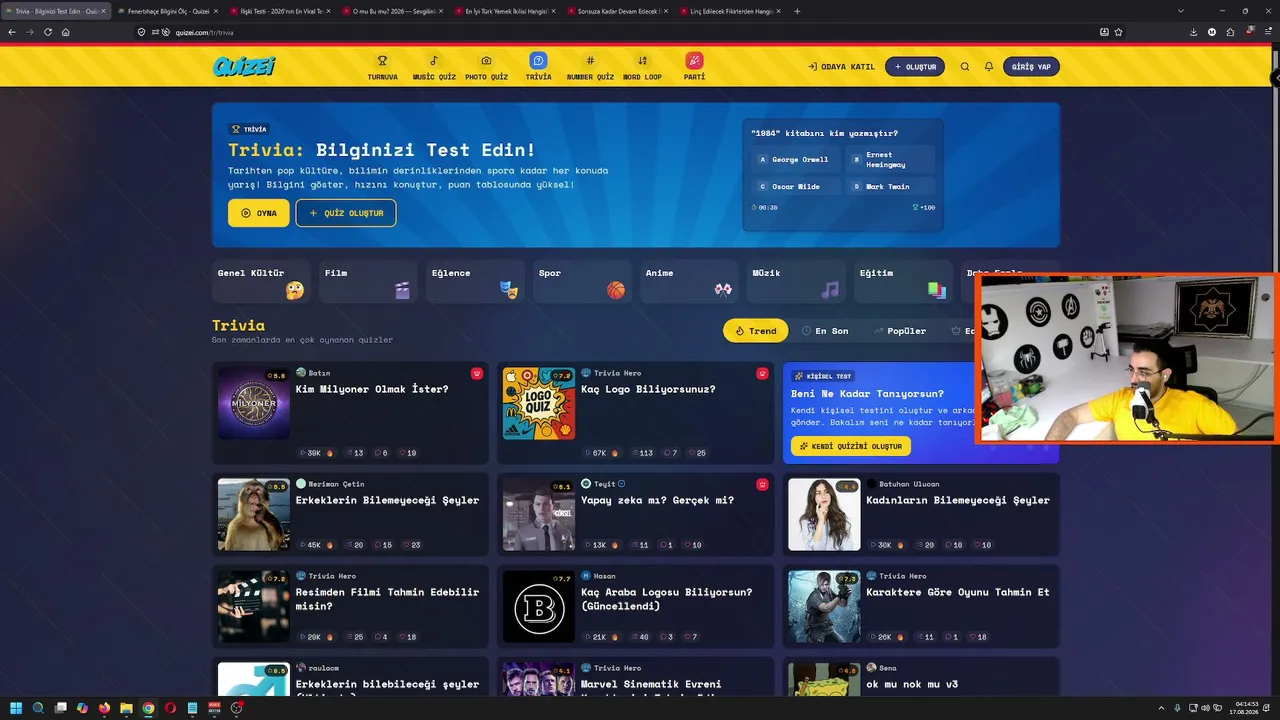Open Chrome from the taskbar

tap(148, 708)
